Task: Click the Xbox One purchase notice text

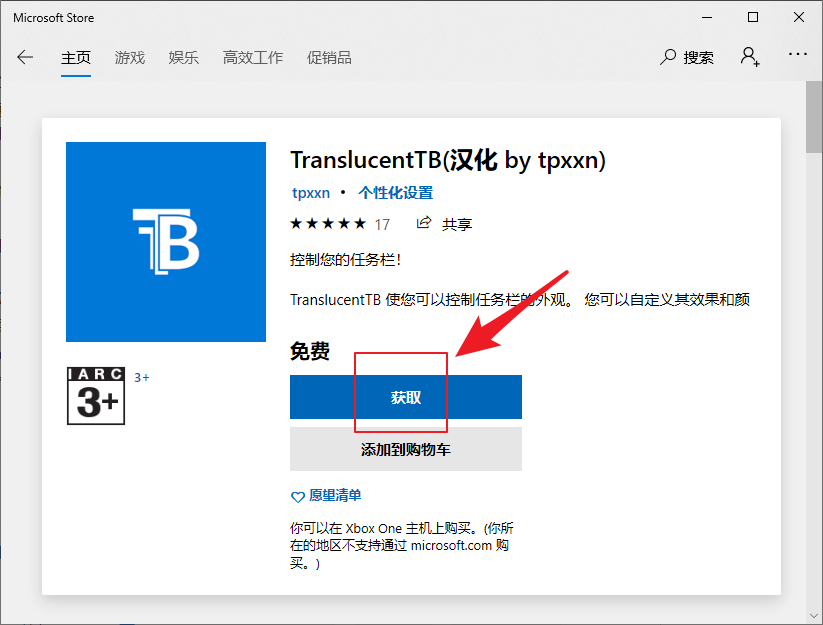Action: (401, 546)
